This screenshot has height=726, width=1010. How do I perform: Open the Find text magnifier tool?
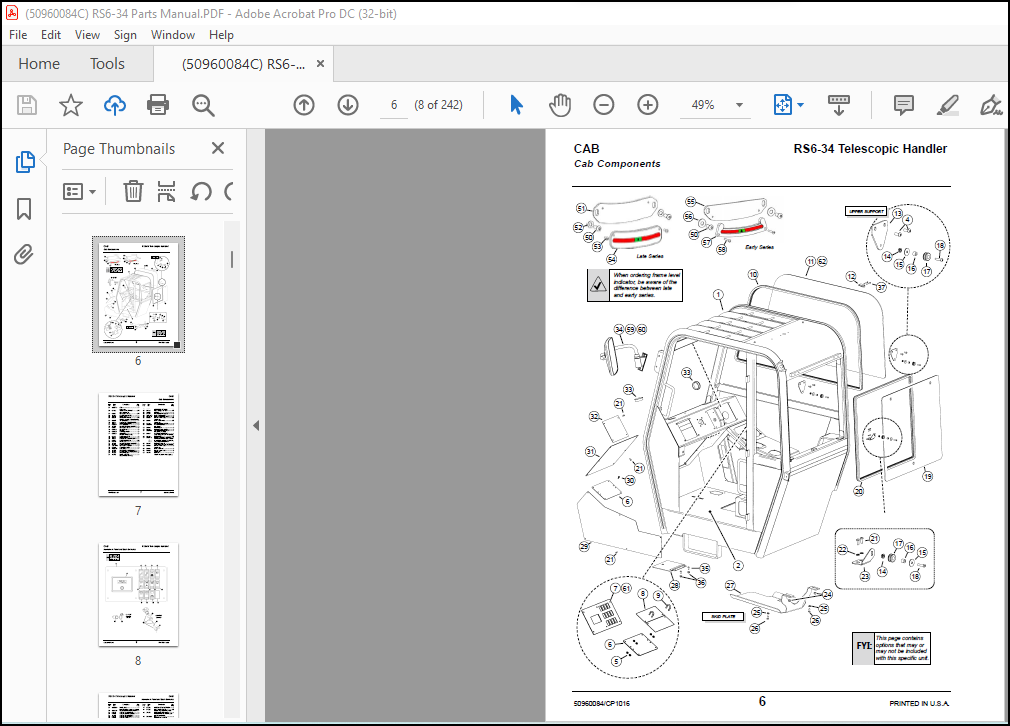pos(203,105)
